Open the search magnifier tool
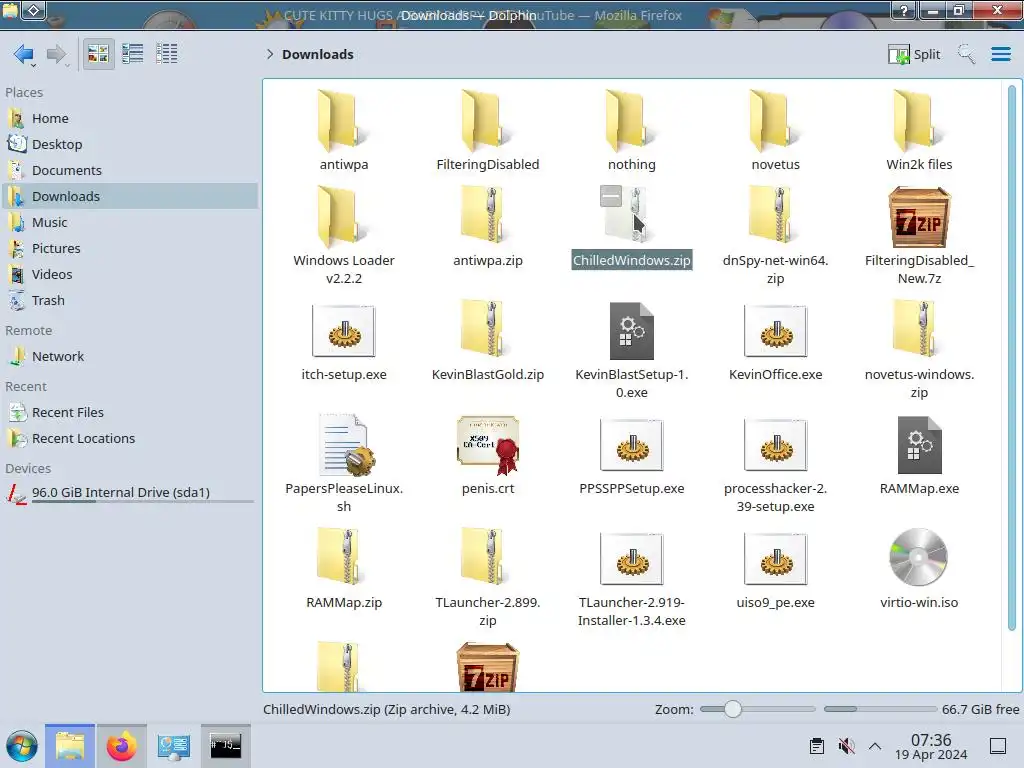 click(x=966, y=54)
